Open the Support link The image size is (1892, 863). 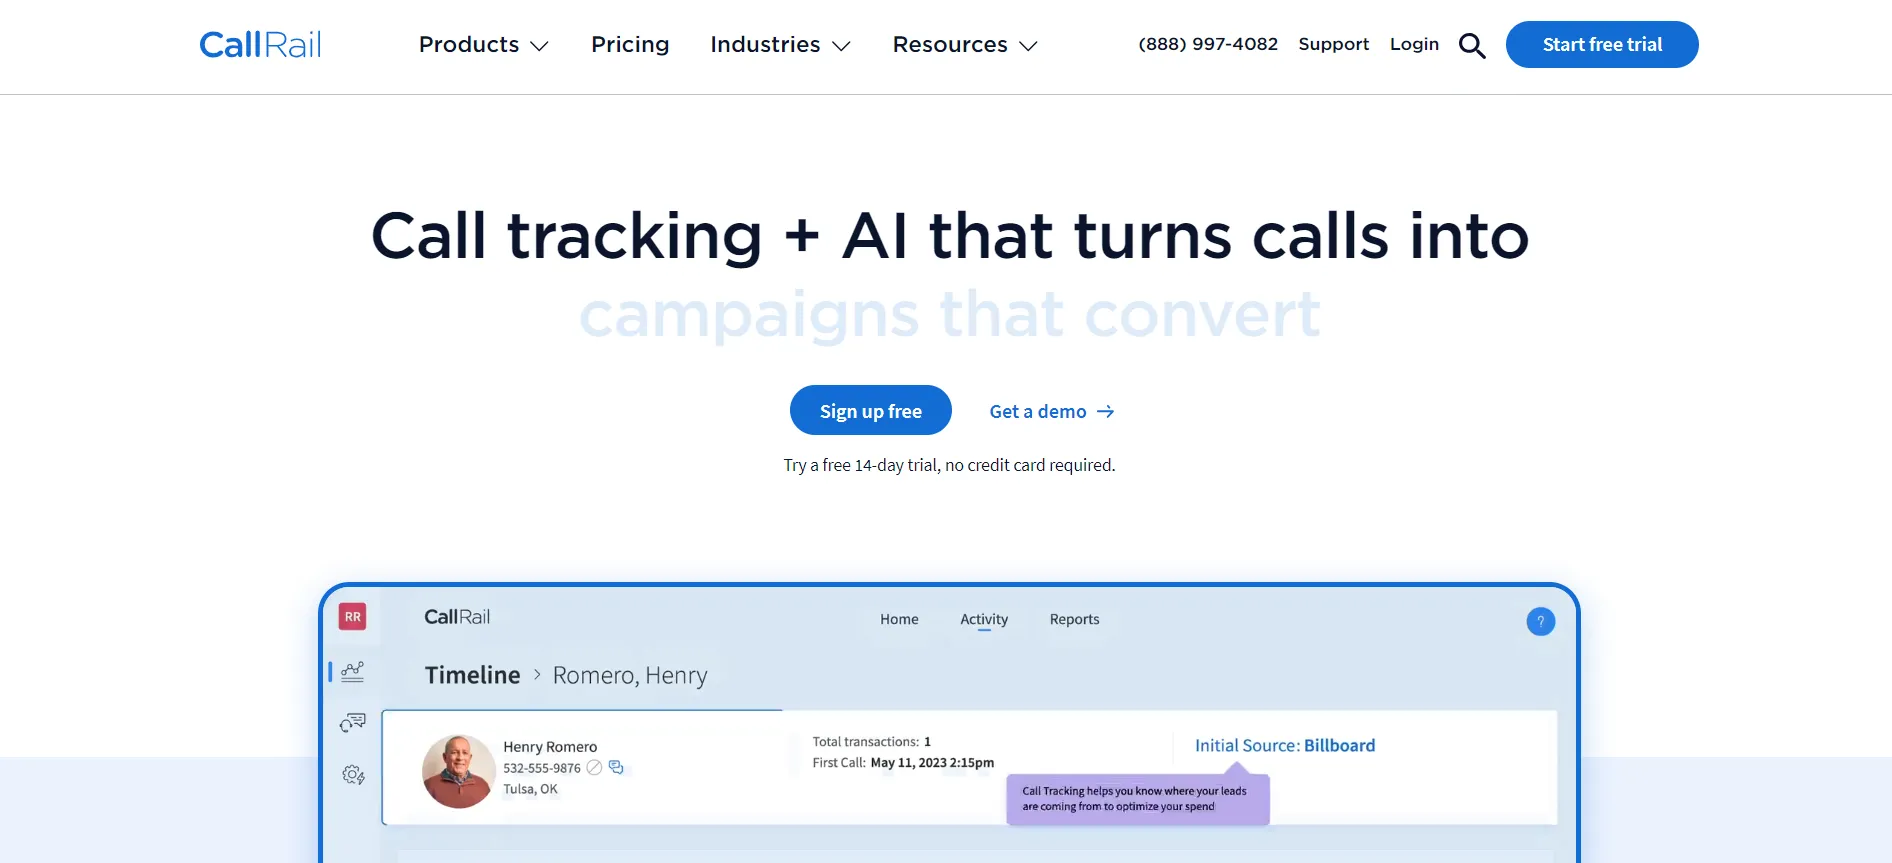tap(1334, 44)
